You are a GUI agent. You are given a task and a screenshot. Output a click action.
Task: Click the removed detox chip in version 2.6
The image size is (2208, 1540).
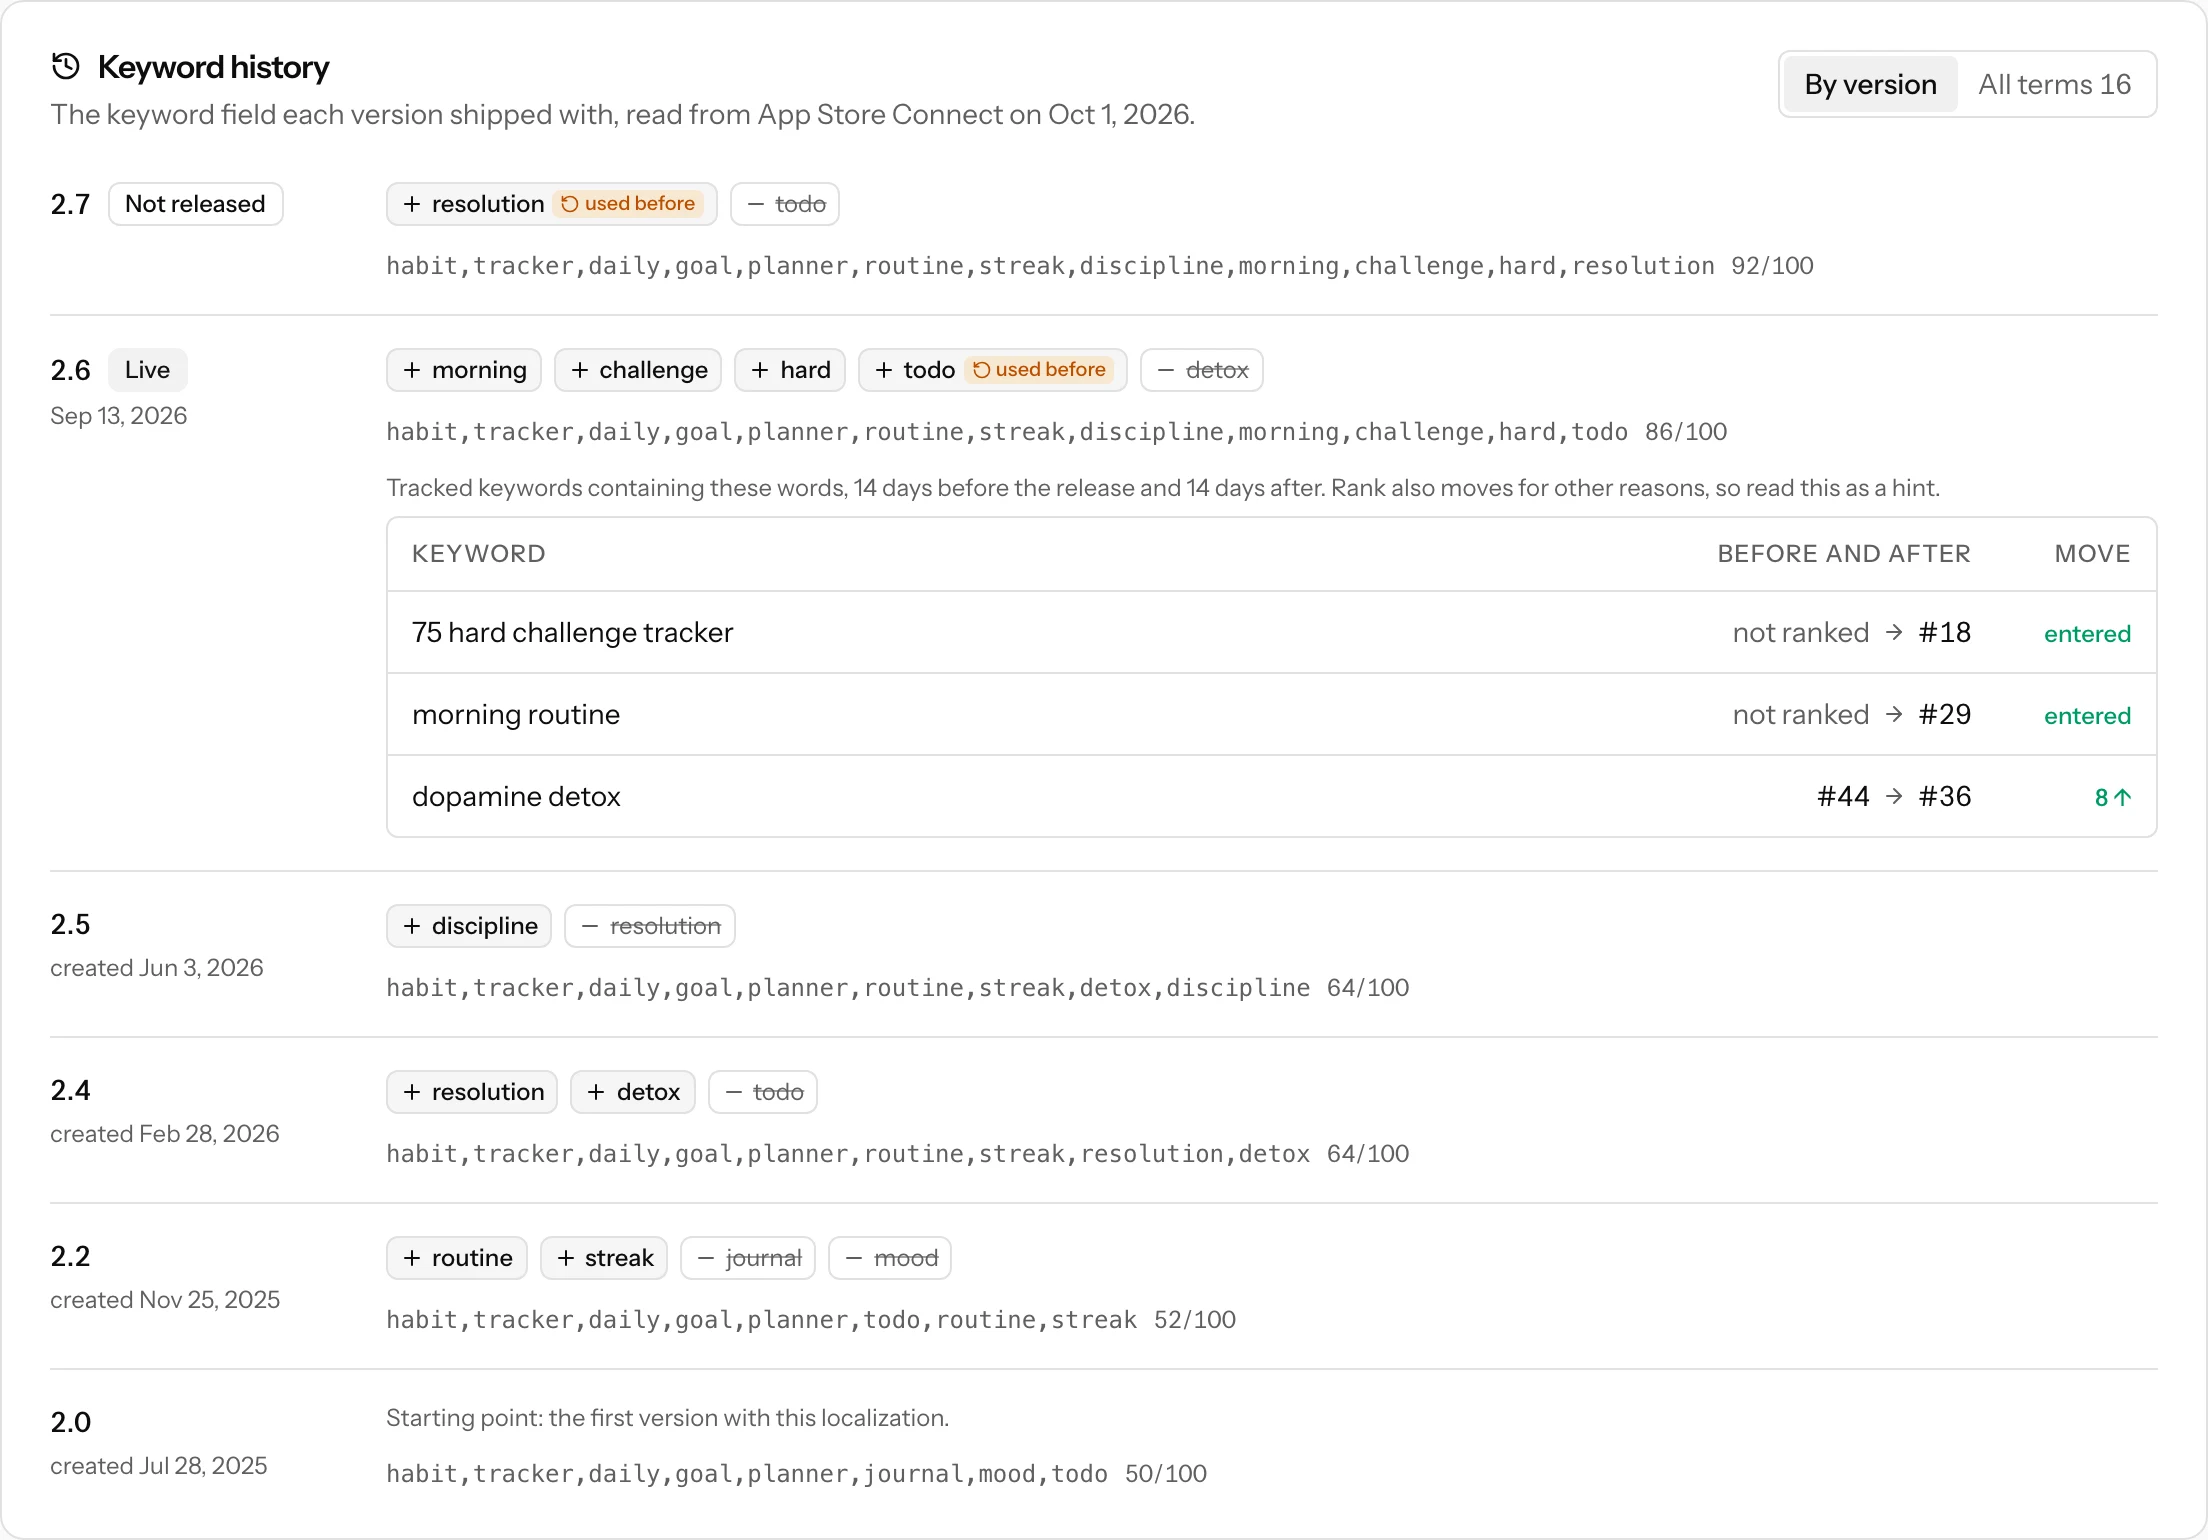coord(1202,370)
